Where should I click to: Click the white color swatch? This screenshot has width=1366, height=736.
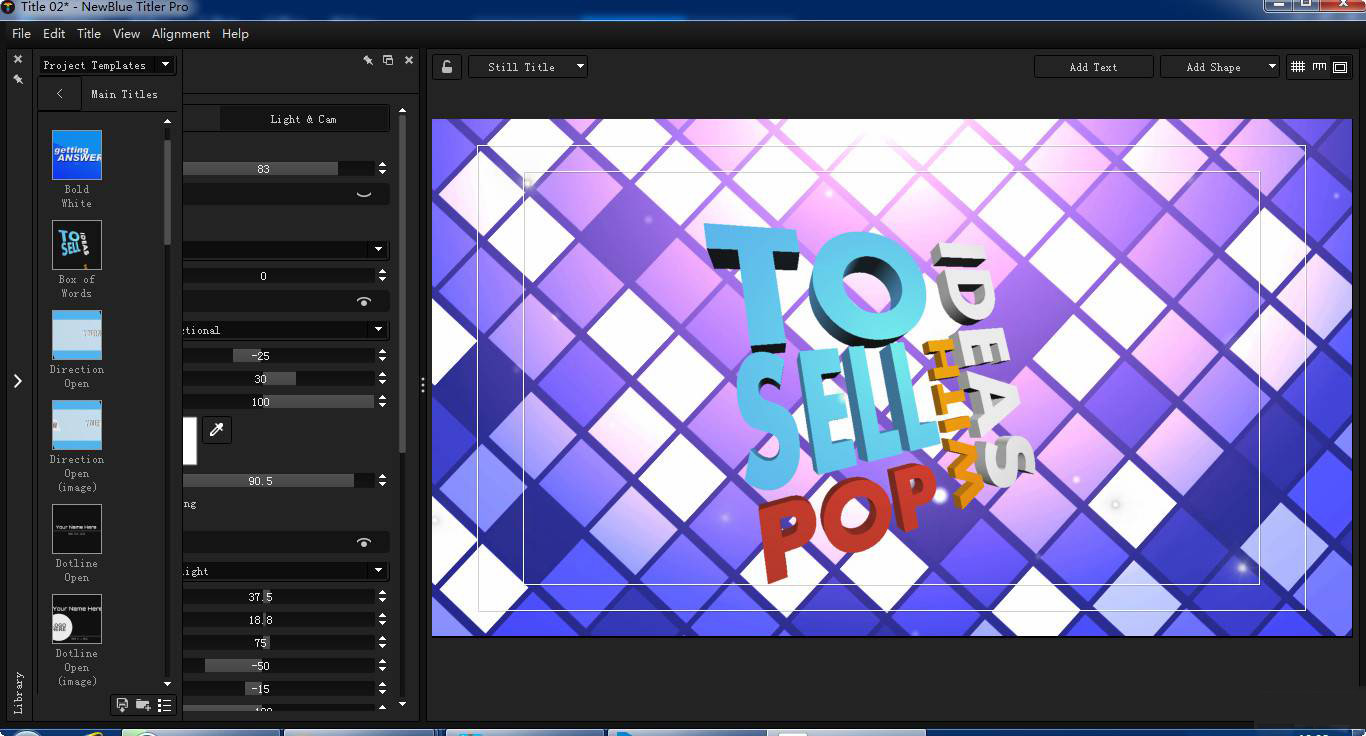189,441
